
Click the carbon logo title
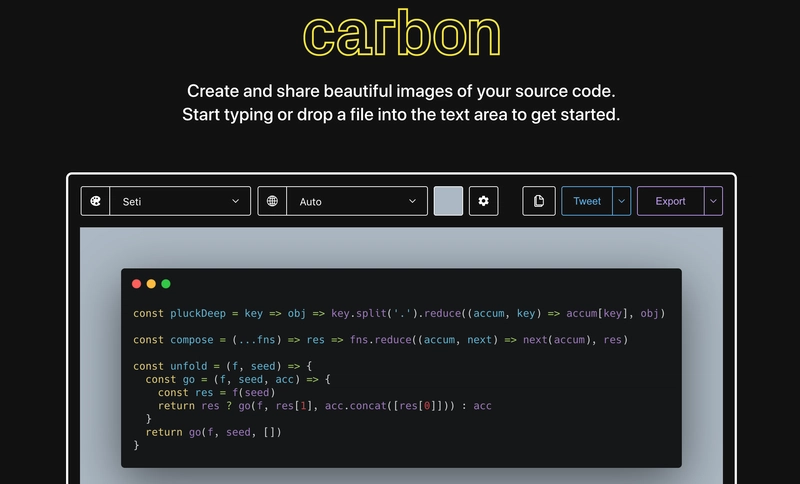pos(400,34)
